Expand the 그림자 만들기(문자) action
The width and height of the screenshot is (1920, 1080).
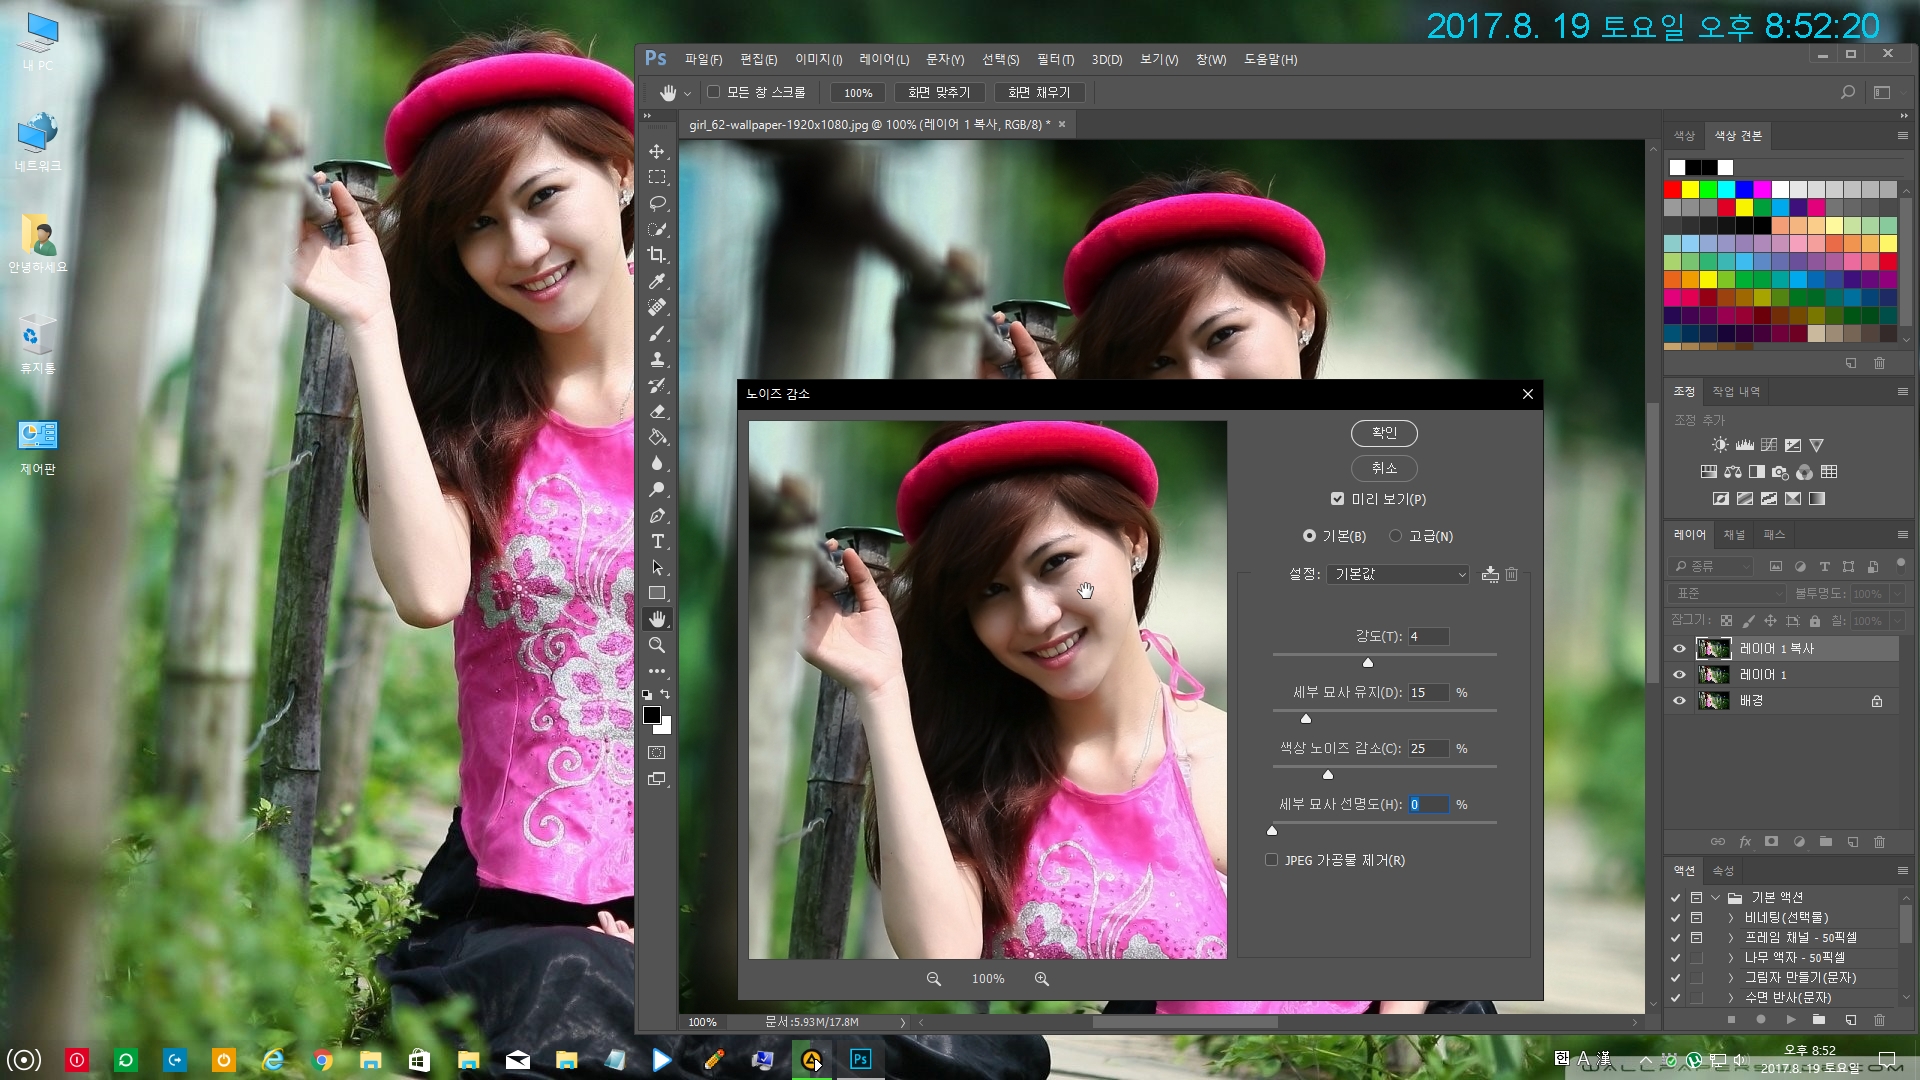(x=1731, y=977)
